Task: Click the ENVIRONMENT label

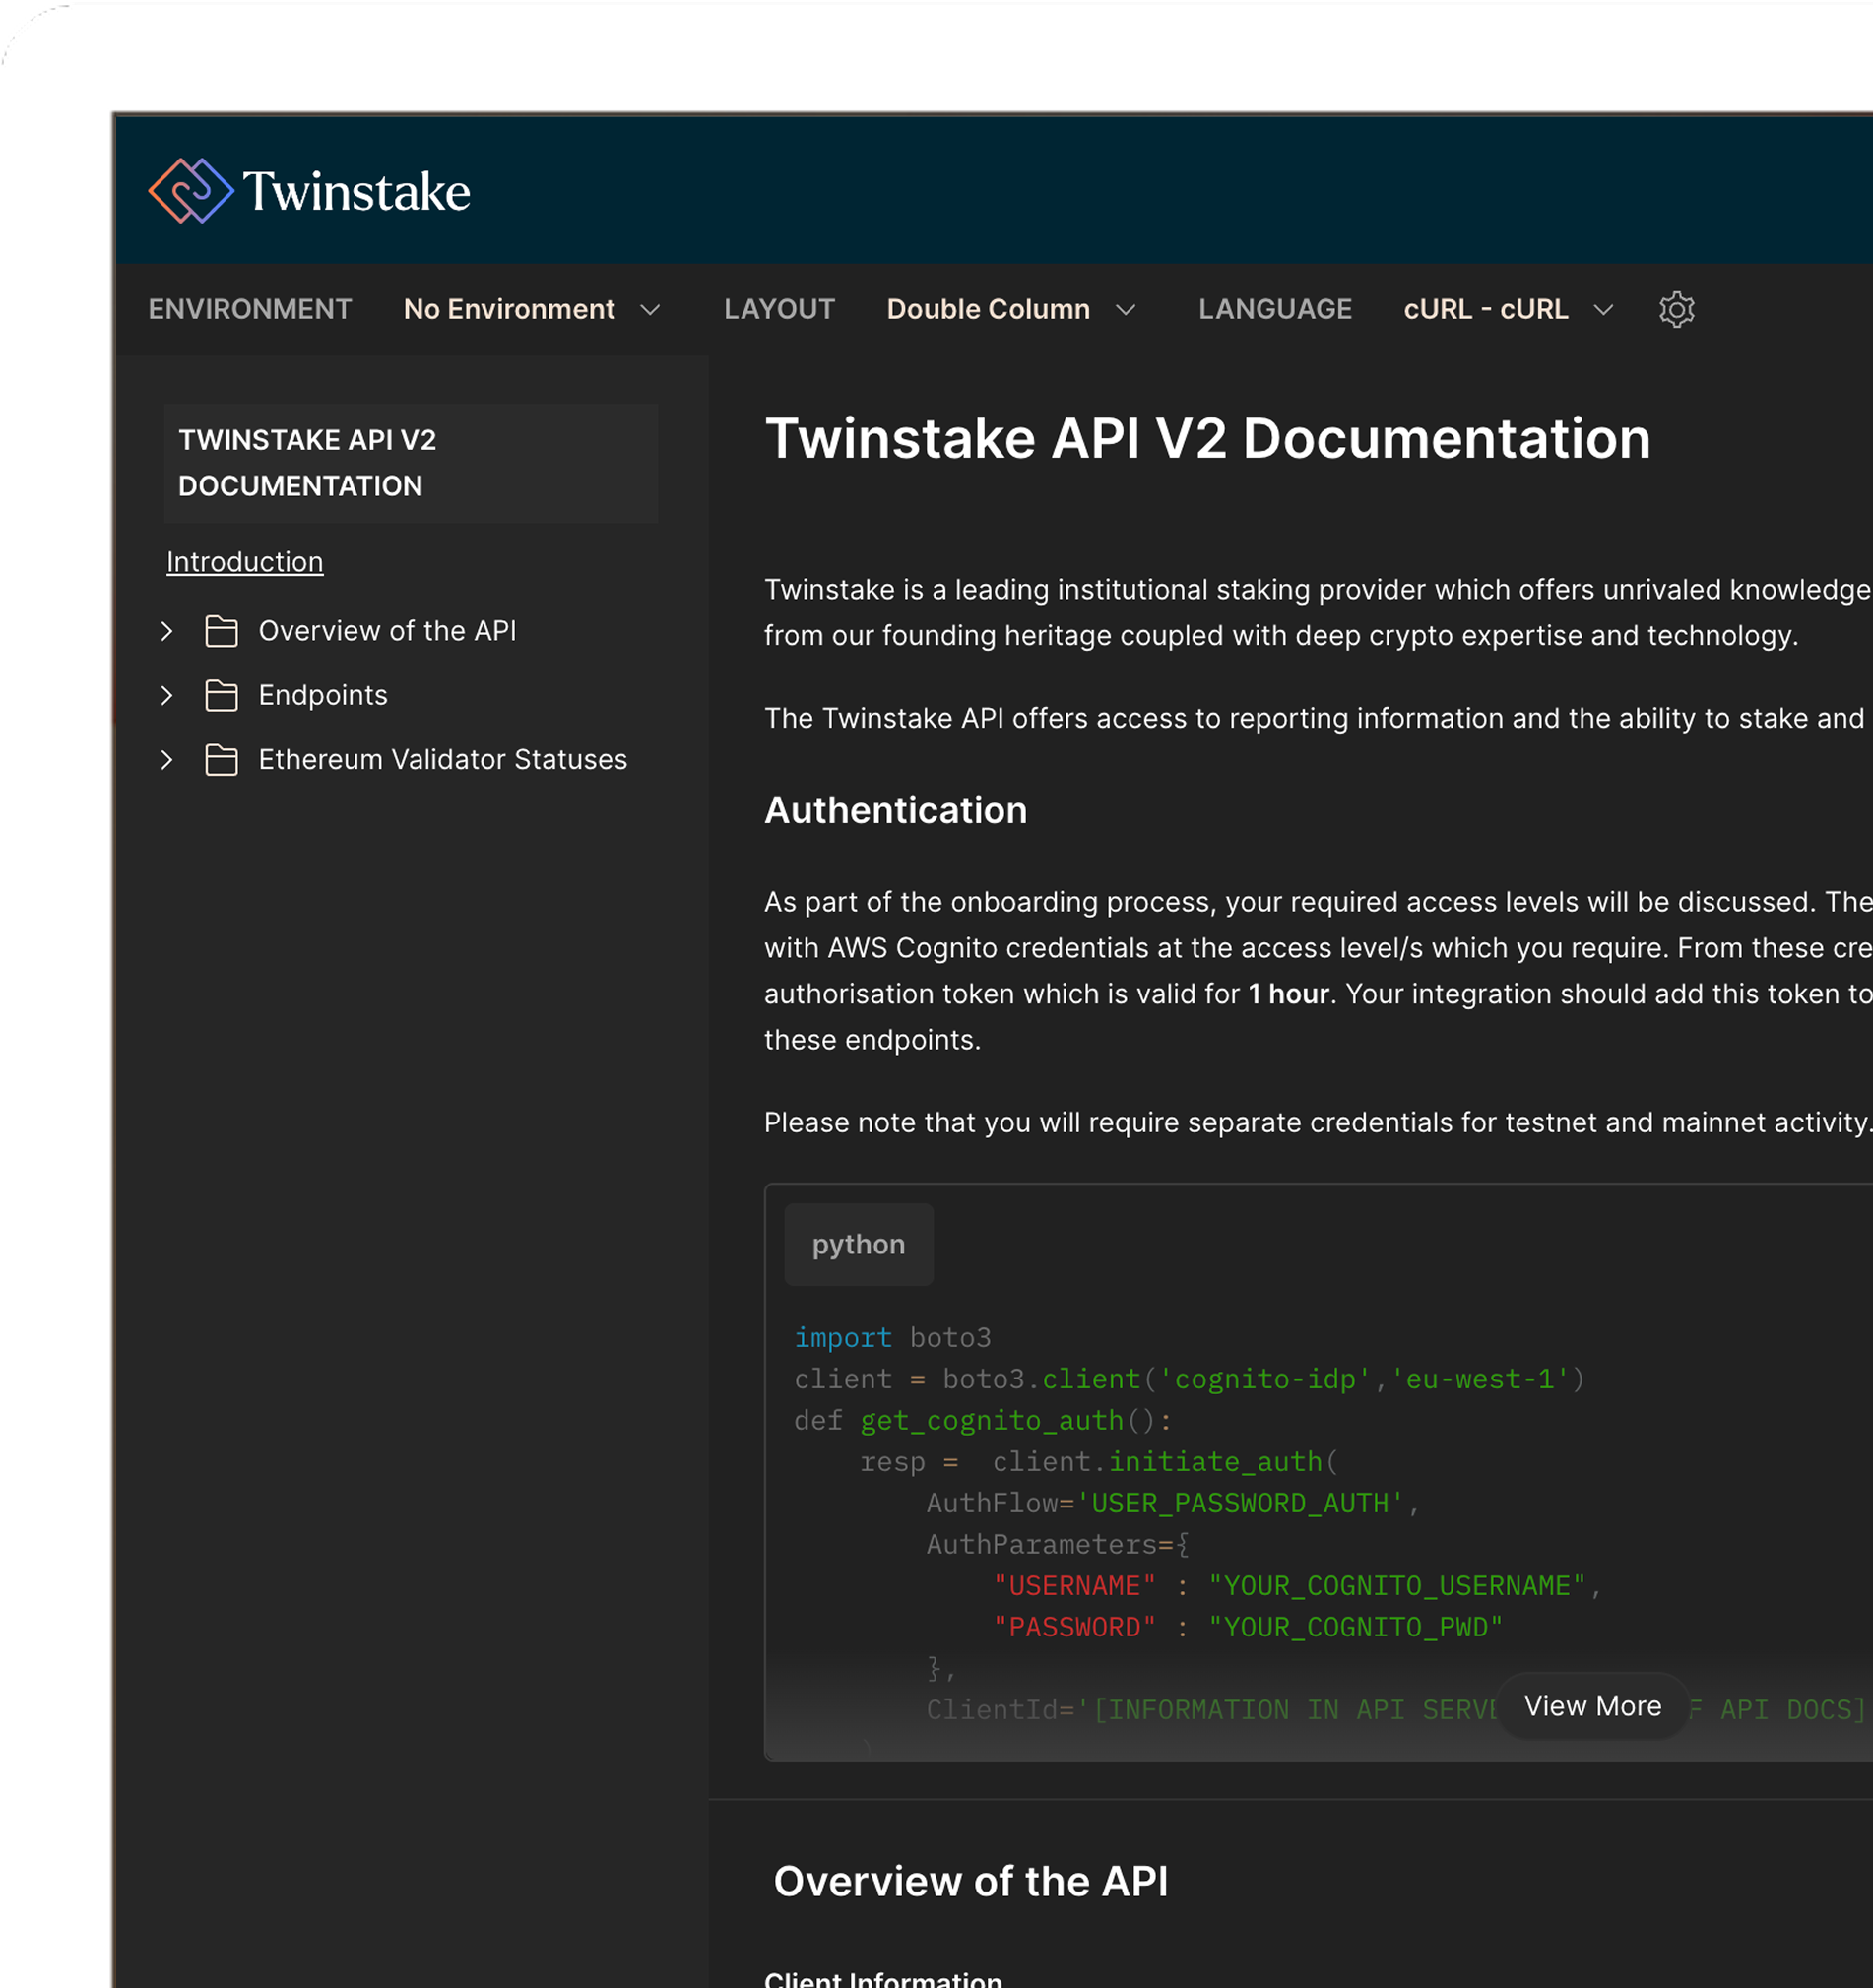Action: (250, 309)
